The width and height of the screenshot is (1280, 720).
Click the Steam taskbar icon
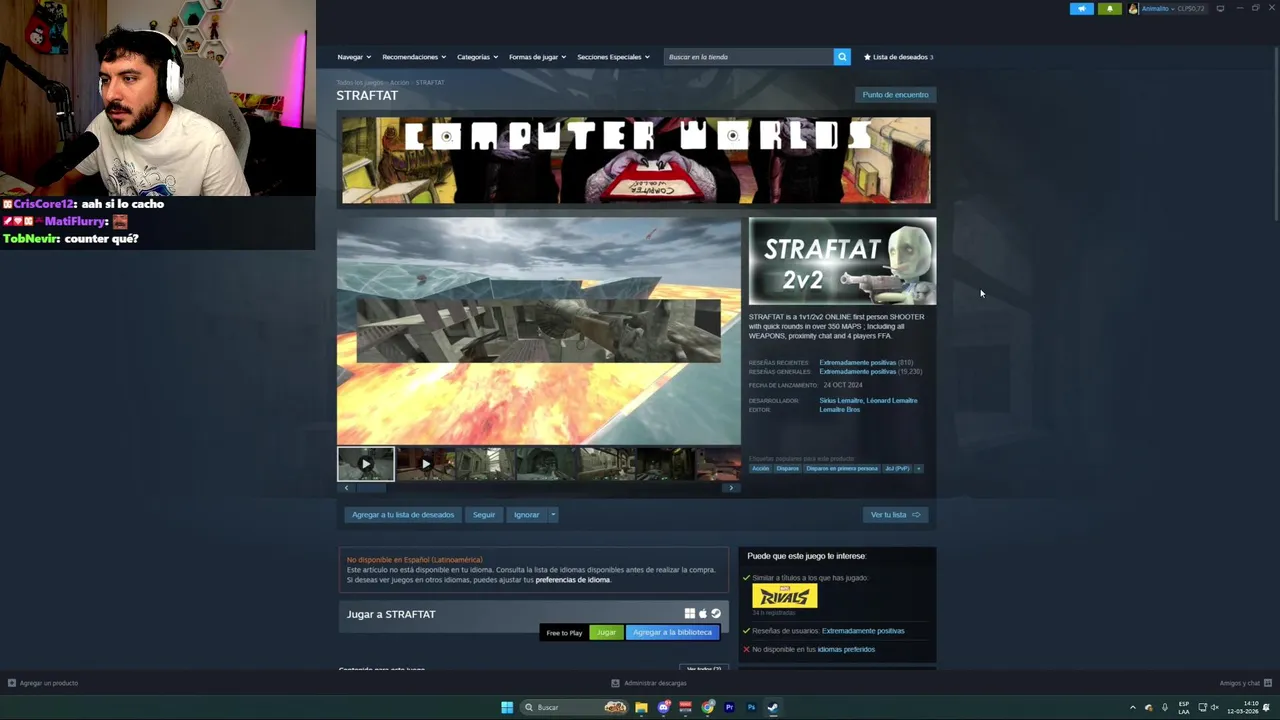[x=773, y=707]
